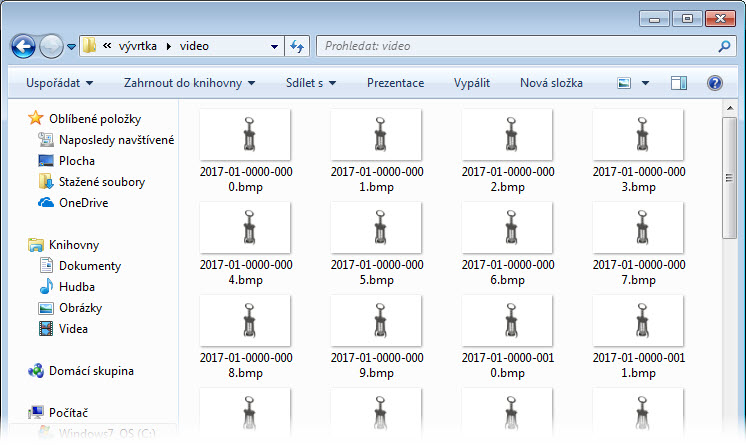Image resolution: width=746 pixels, height=445 pixels.
Task: Refresh the folder view
Action: click(297, 46)
